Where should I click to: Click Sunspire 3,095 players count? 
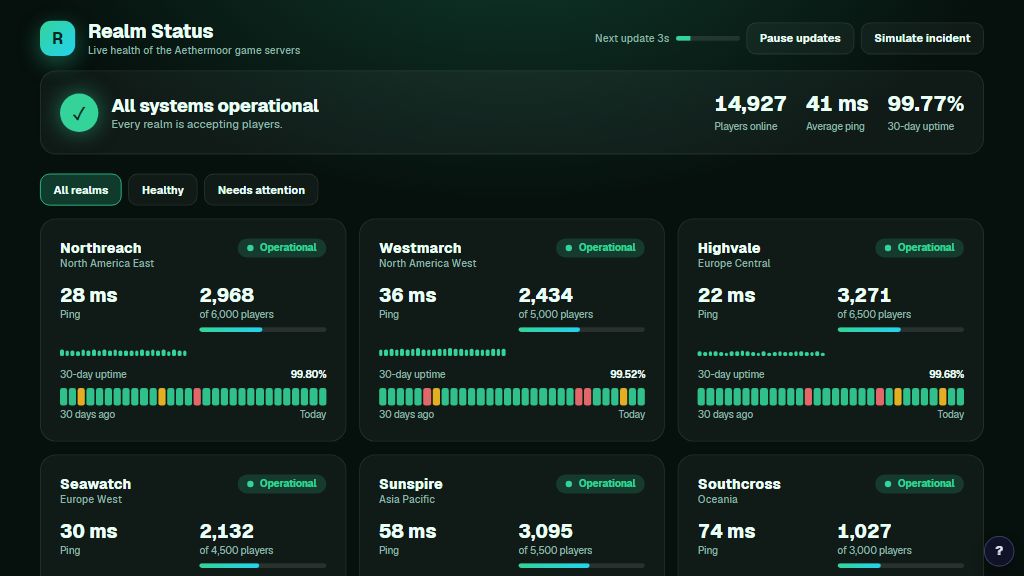click(x=545, y=531)
